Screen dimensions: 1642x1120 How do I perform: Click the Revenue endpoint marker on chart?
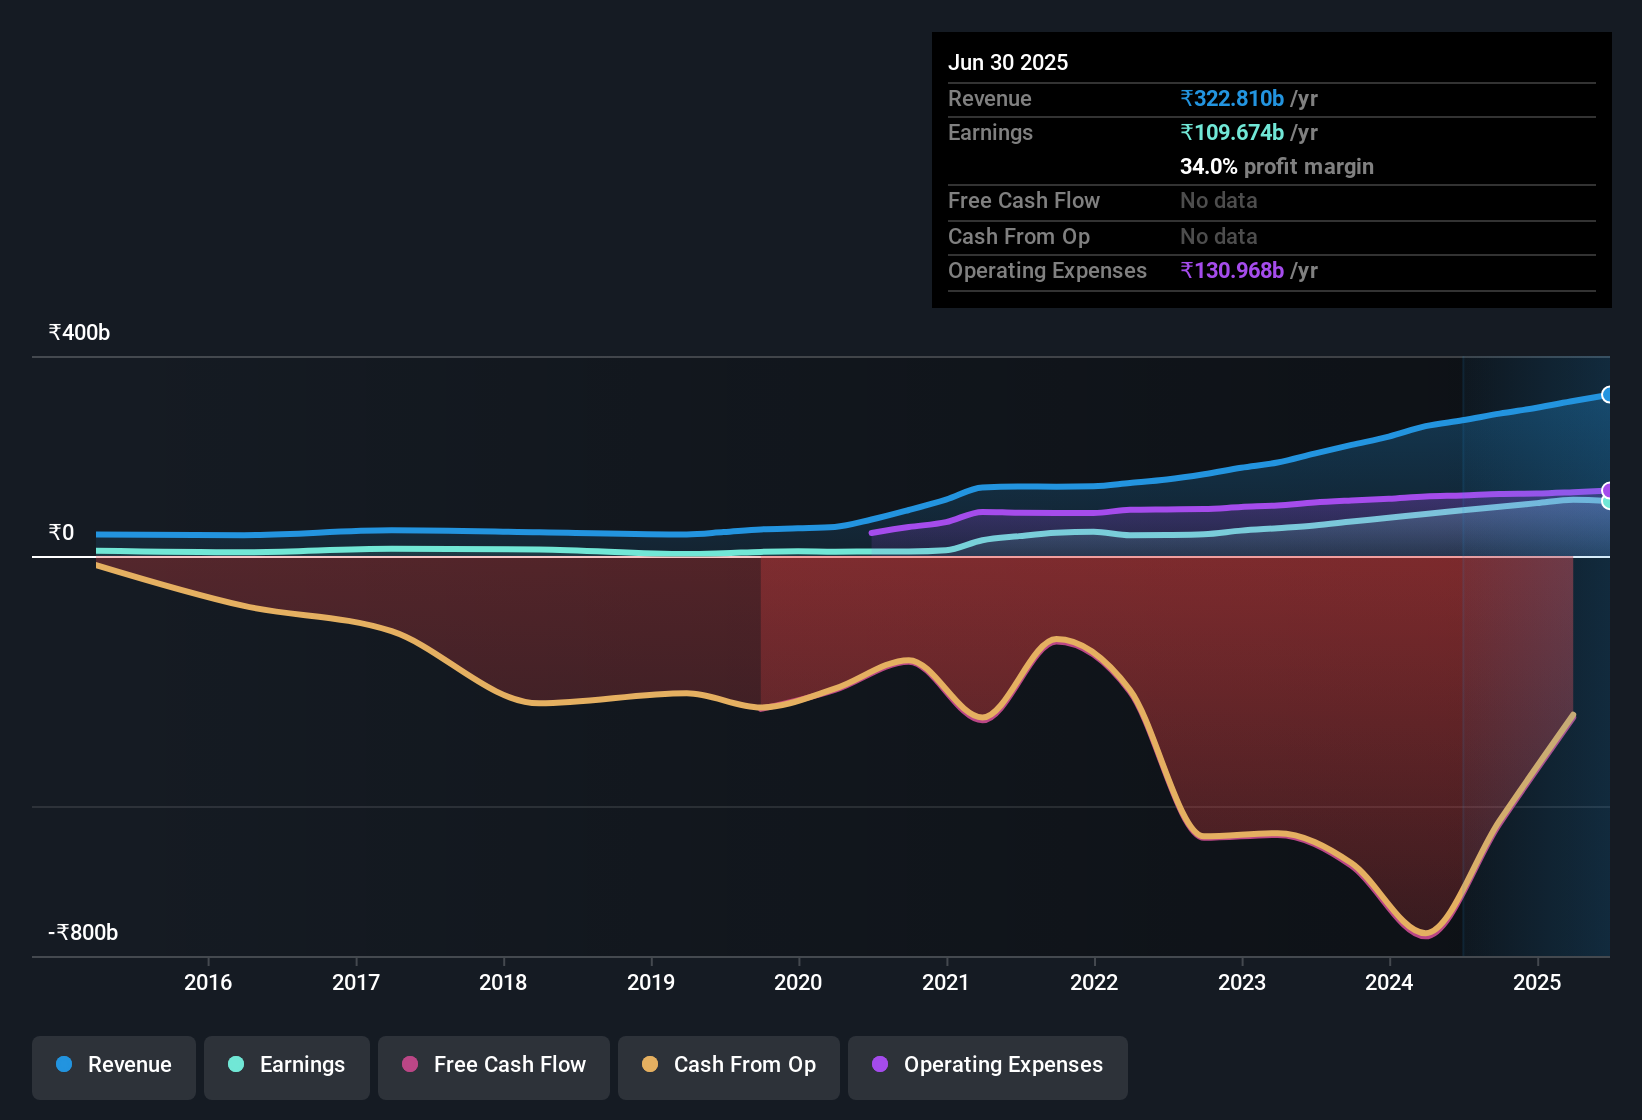tap(1608, 395)
